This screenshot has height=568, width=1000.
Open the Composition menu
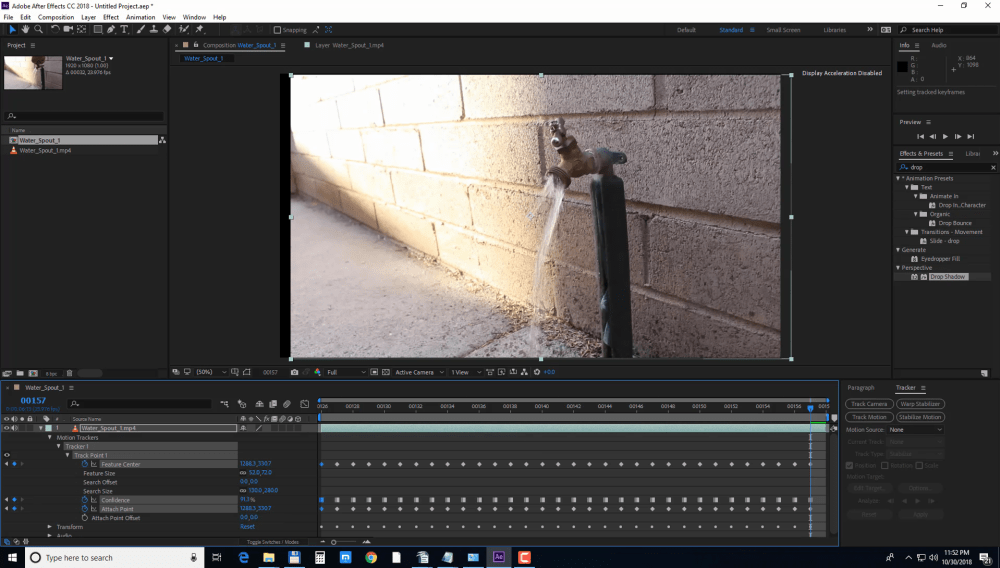(56, 17)
